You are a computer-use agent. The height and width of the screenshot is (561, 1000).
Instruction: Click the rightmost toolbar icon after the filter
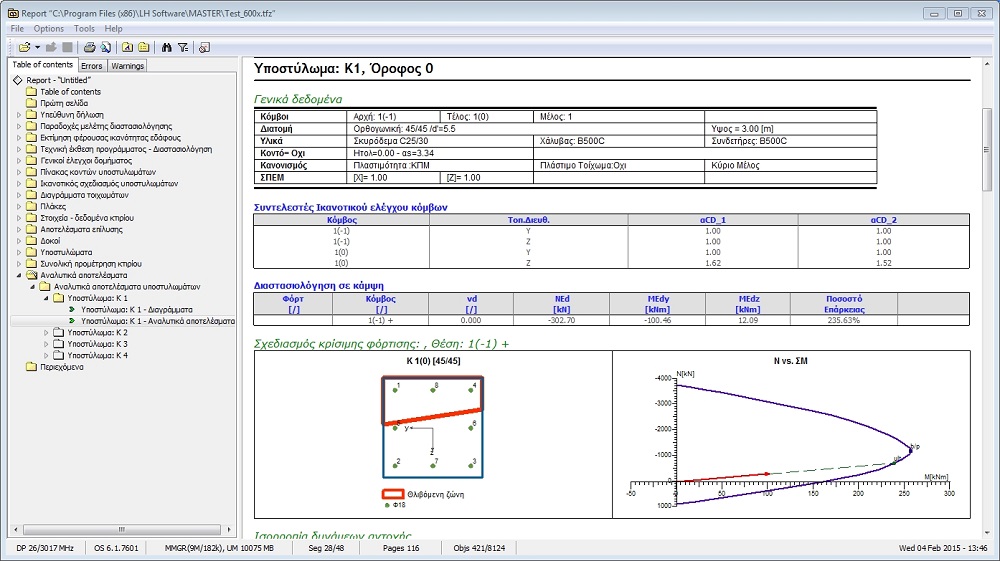[204, 47]
